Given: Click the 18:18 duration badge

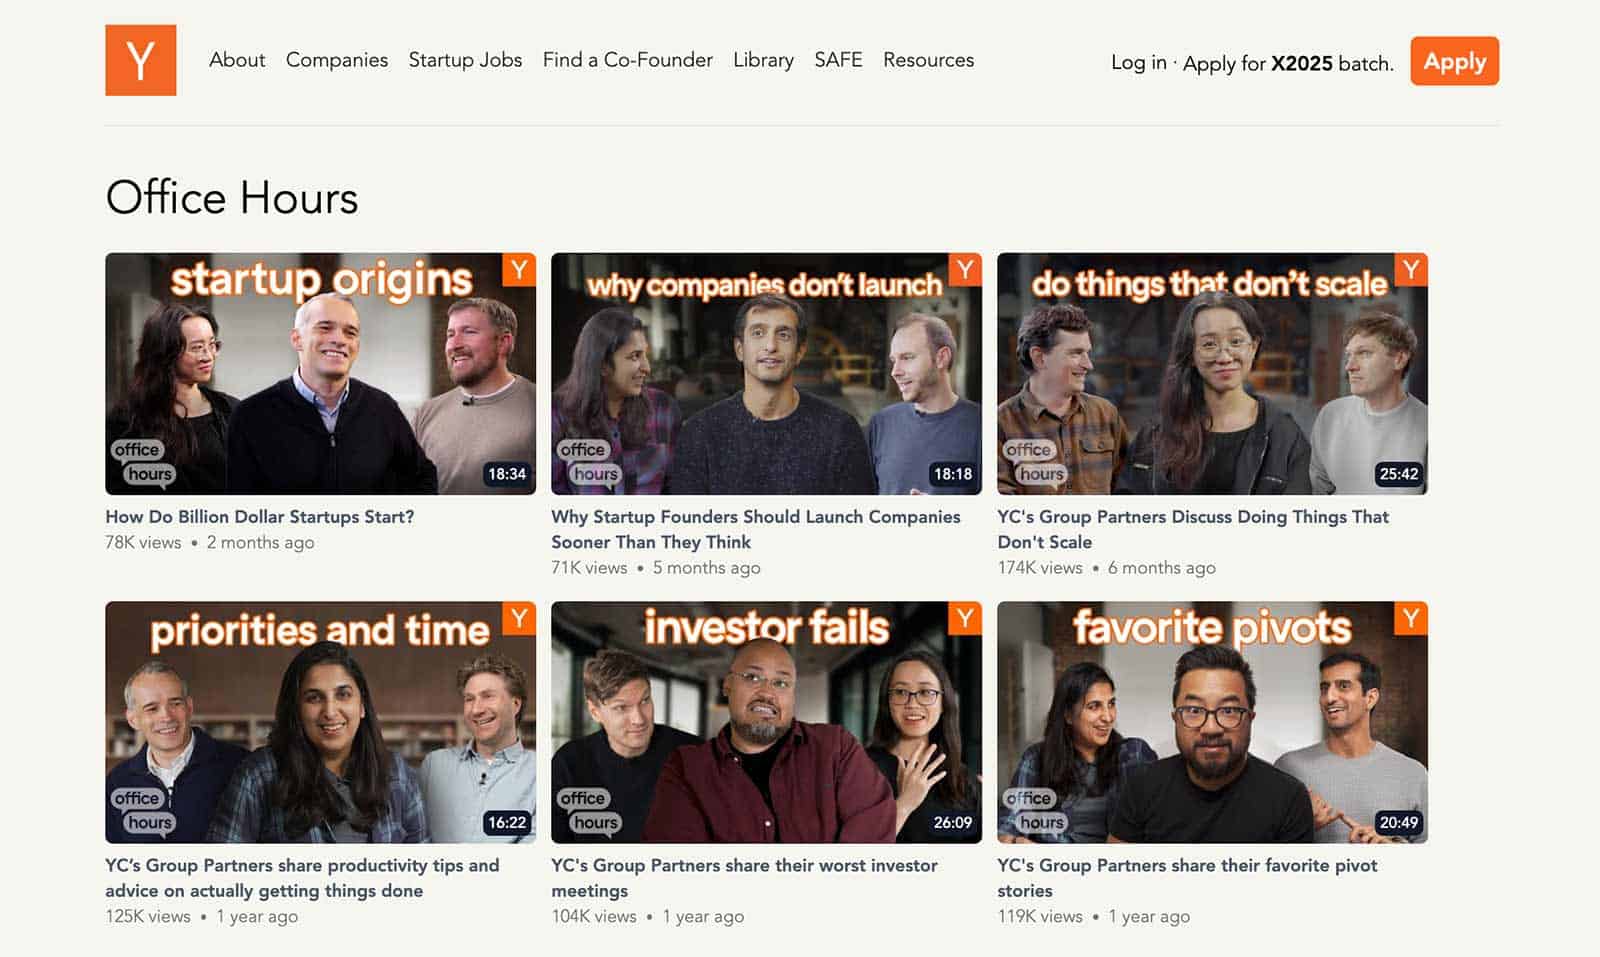Looking at the screenshot, I should tap(953, 474).
